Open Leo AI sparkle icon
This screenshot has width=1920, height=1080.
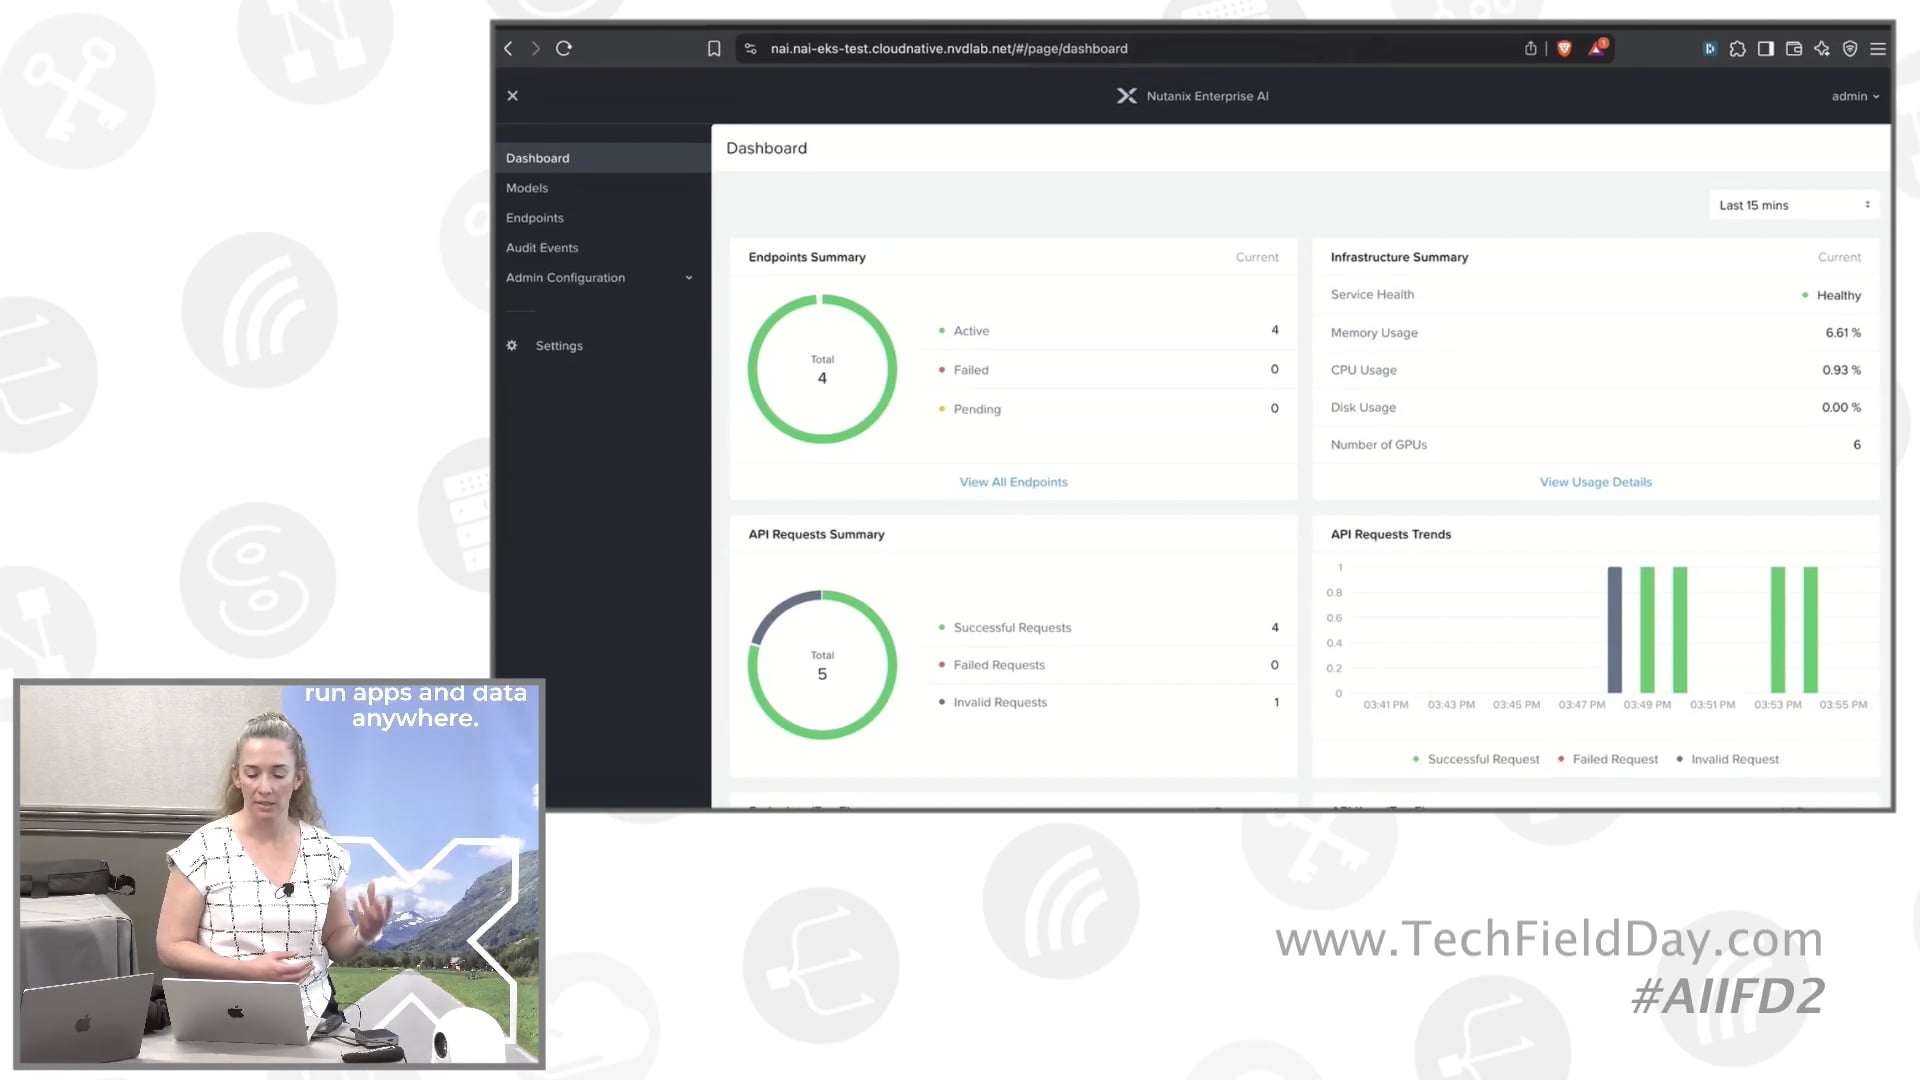coord(1822,48)
